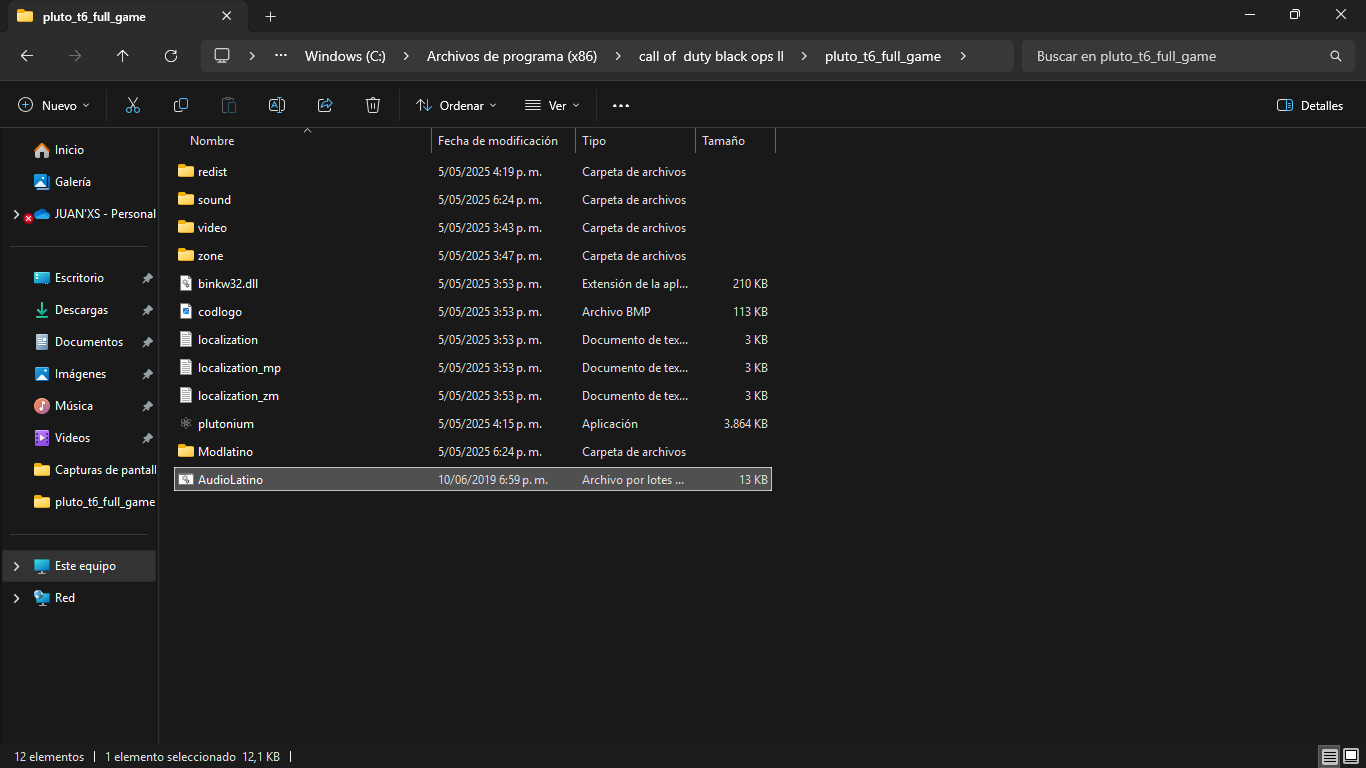Switch to large thumbnails view icon in status bar
The width and height of the screenshot is (1366, 768).
[1350, 757]
